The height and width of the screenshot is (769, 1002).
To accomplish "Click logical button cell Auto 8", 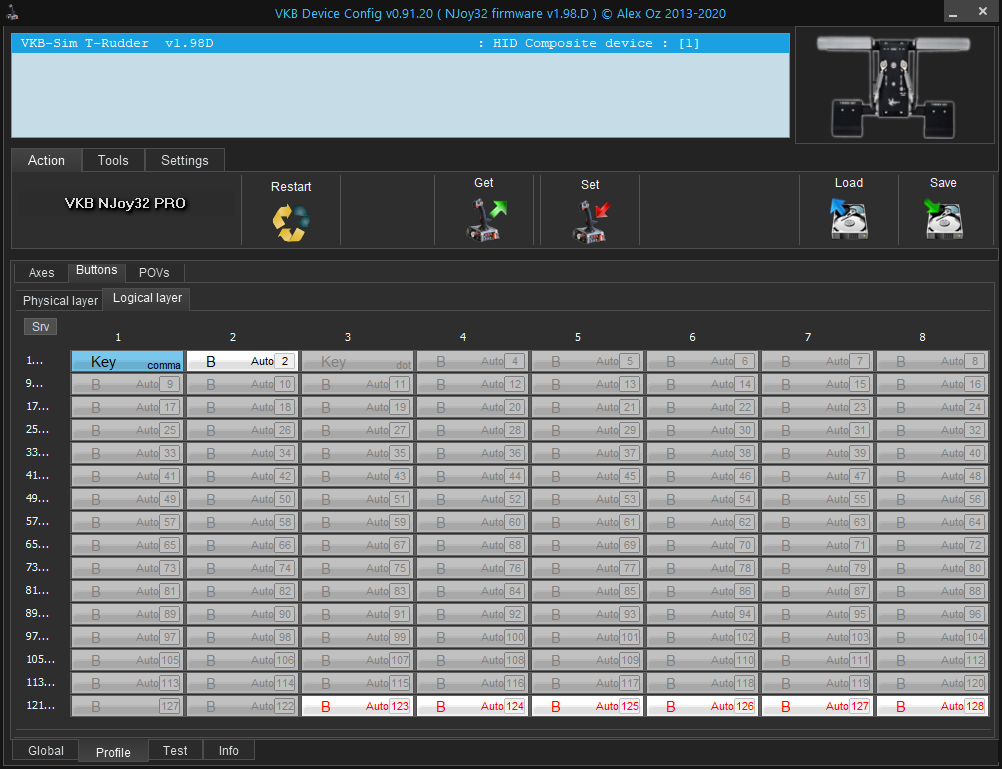I will pos(932,361).
